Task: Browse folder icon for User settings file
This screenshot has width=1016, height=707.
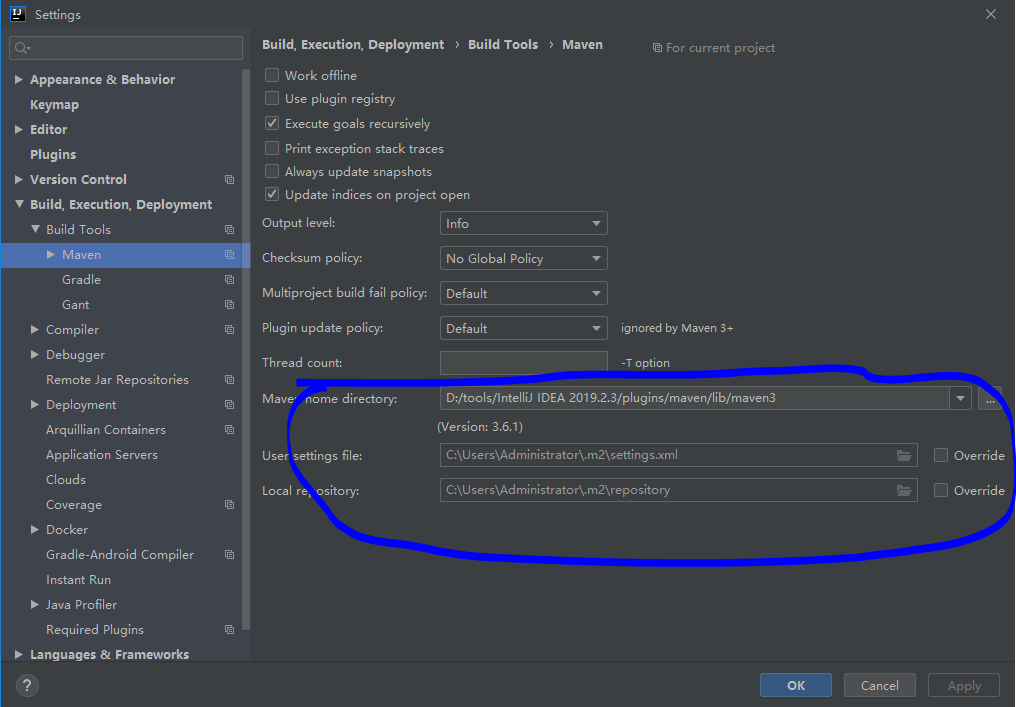Action: tap(904, 456)
